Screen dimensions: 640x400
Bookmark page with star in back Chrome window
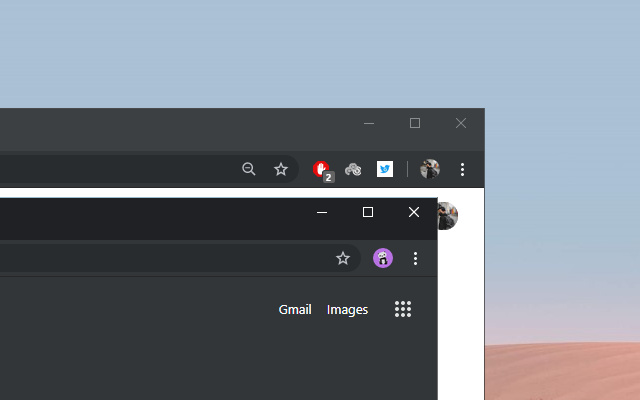(281, 169)
